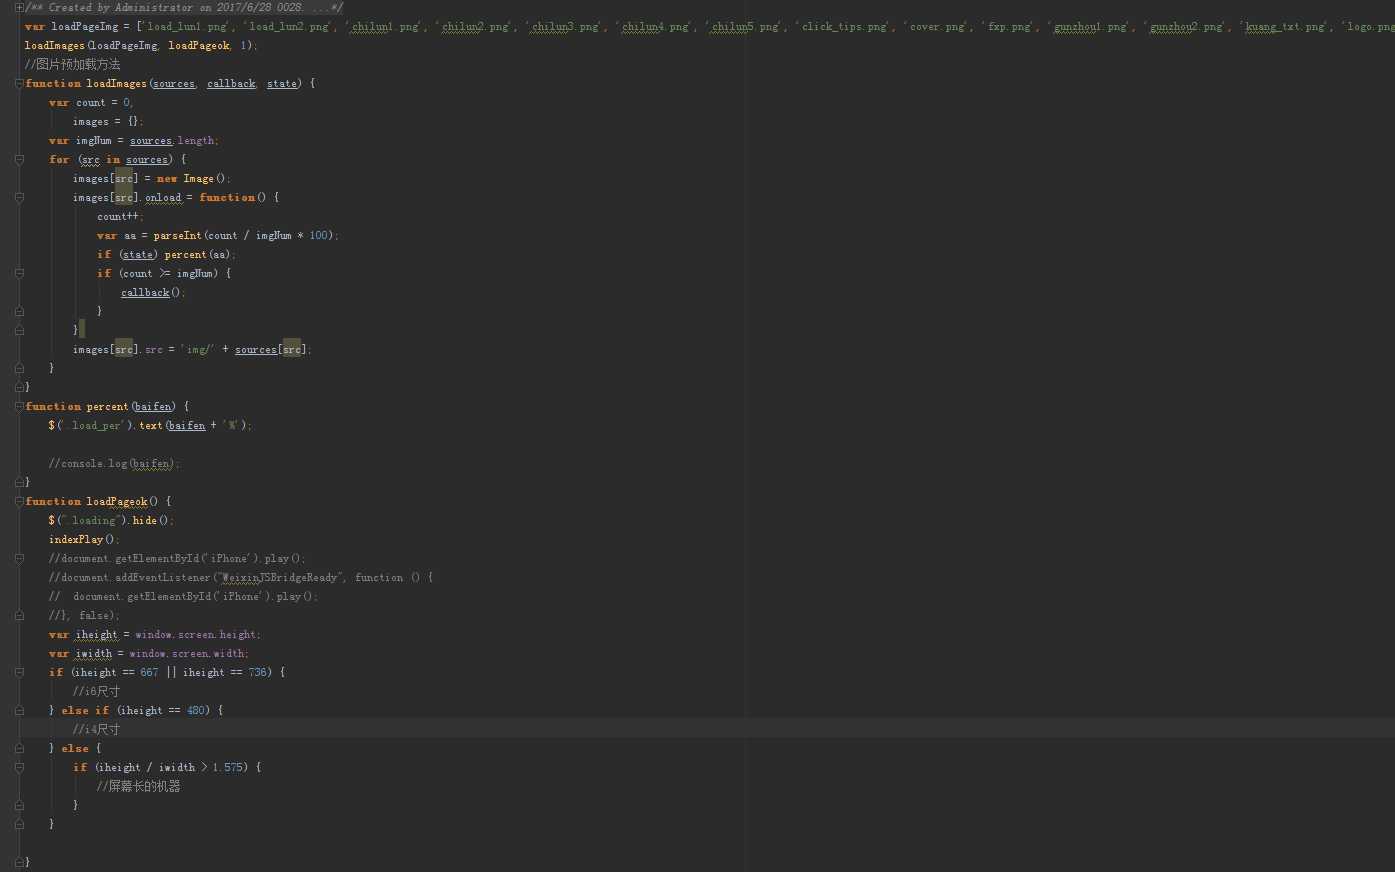The width and height of the screenshot is (1395, 872).
Task: Click sources.length expression
Action: pyautogui.click(x=174, y=140)
